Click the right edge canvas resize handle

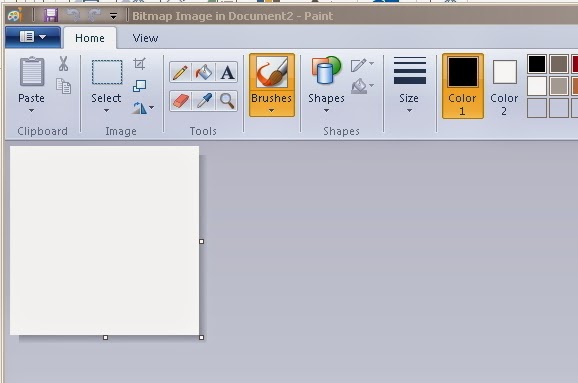[x=201, y=241]
